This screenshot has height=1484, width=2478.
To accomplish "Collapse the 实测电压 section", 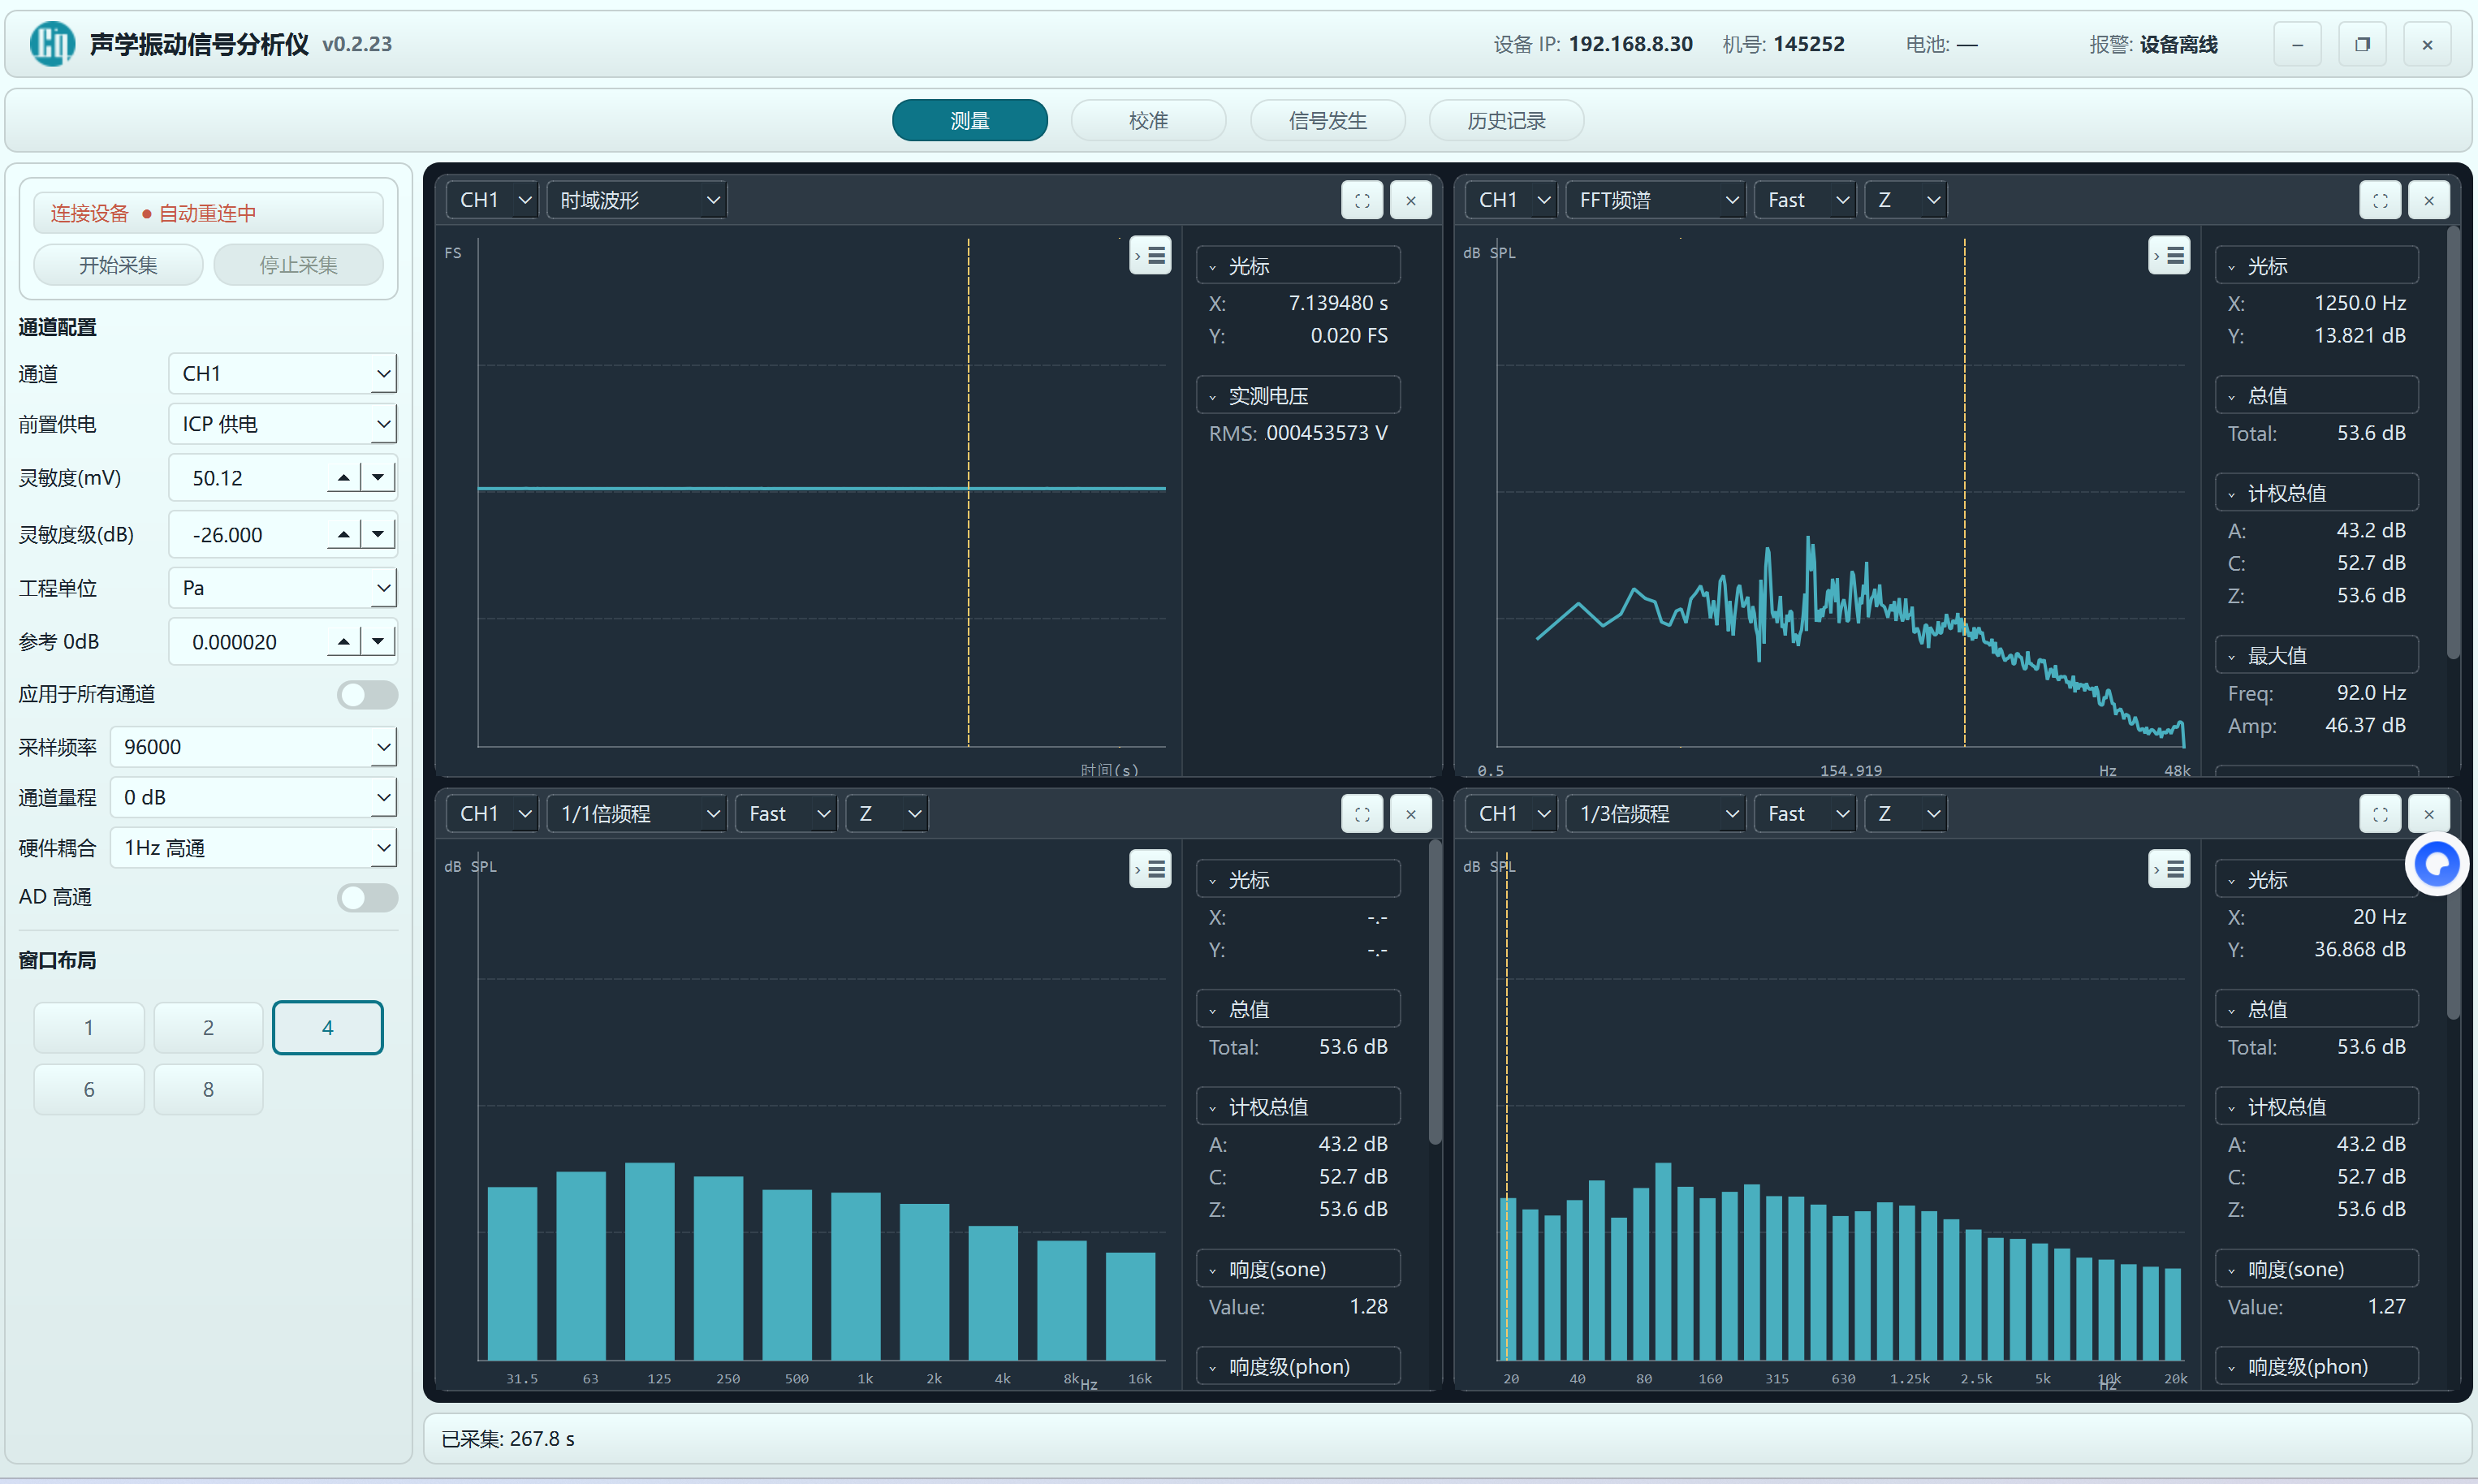I will (x=1297, y=396).
